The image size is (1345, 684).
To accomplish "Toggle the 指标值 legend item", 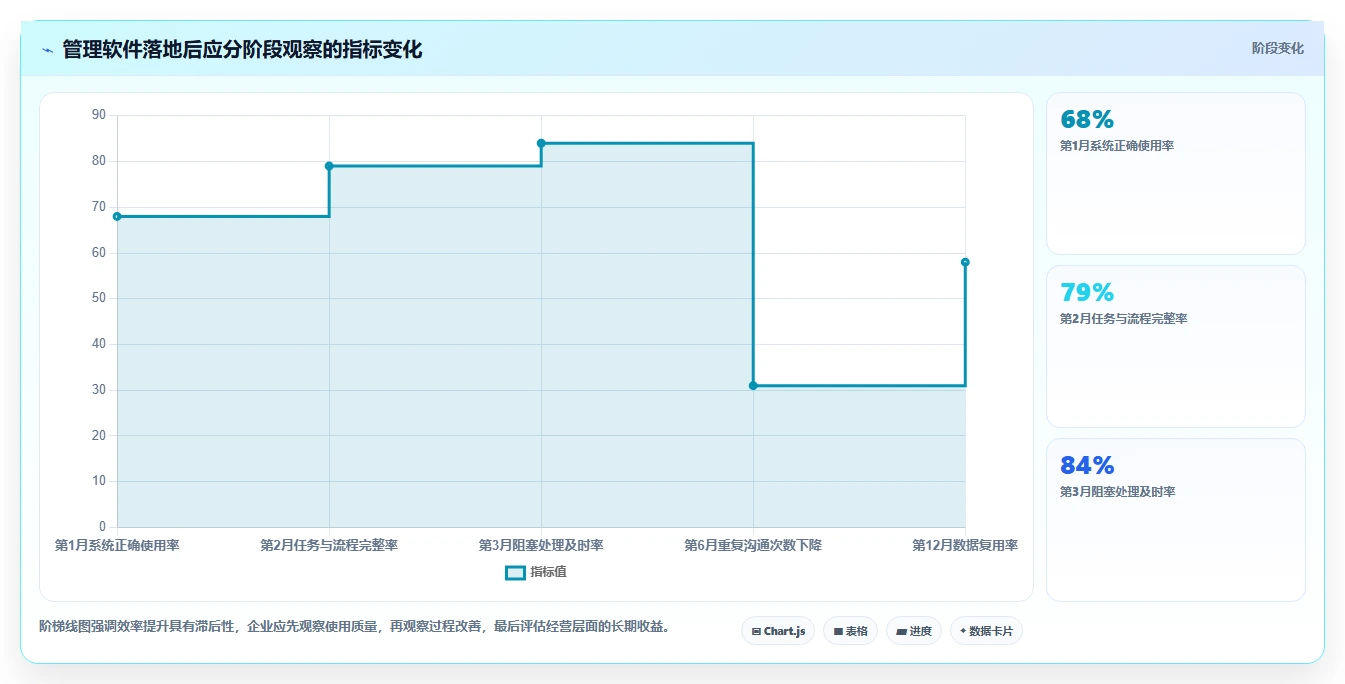I will tap(536, 572).
